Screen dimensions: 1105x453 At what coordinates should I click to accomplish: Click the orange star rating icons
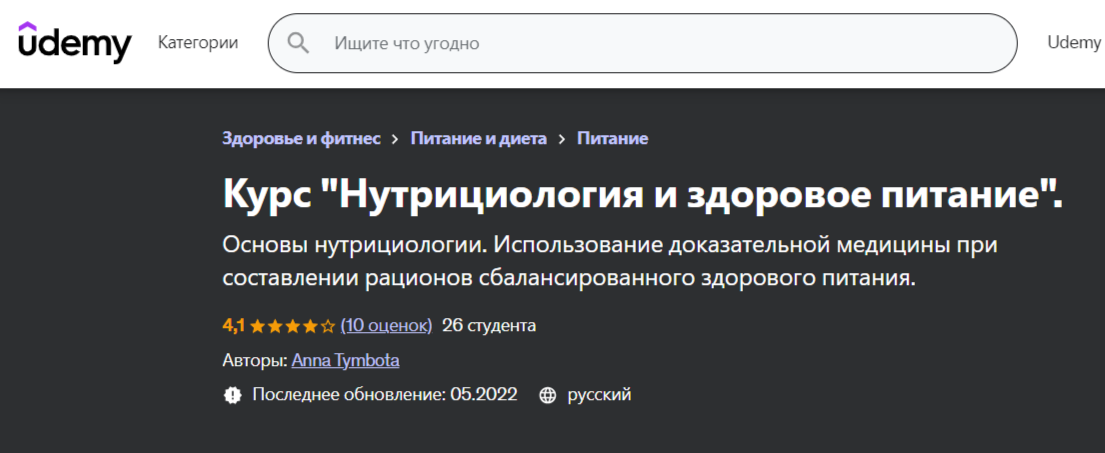click(292, 326)
